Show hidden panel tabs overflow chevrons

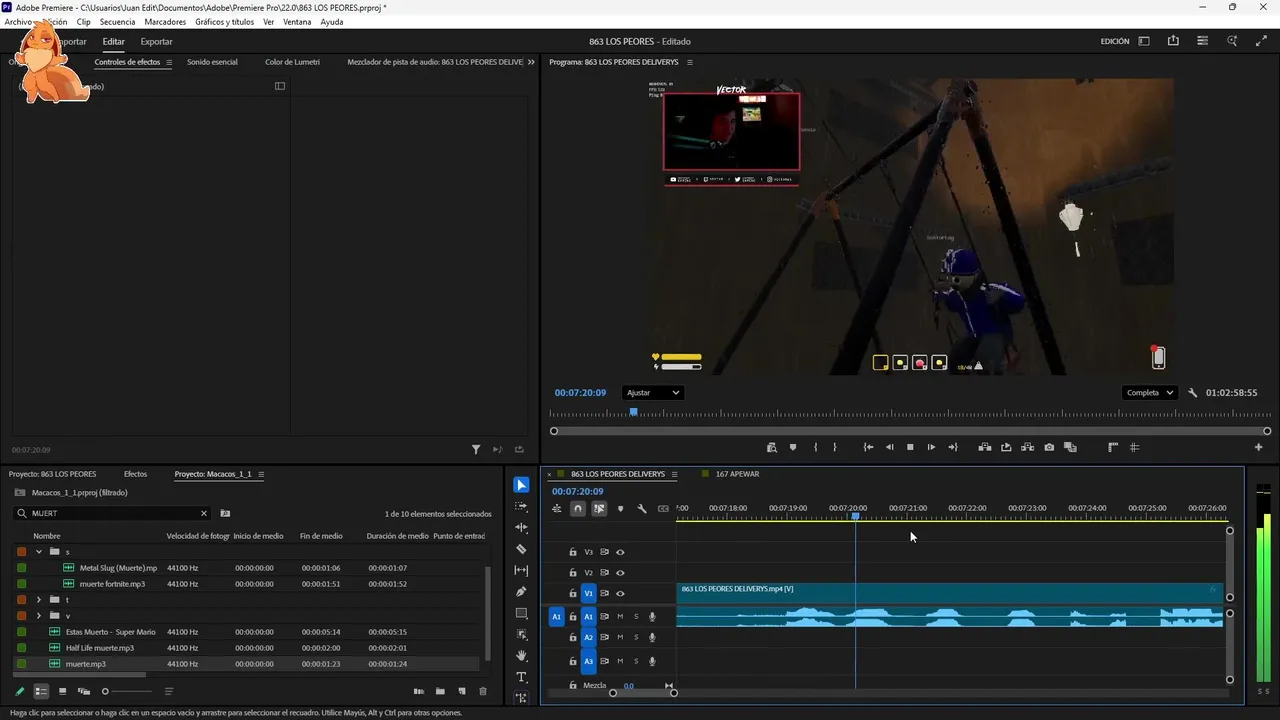coord(531,62)
